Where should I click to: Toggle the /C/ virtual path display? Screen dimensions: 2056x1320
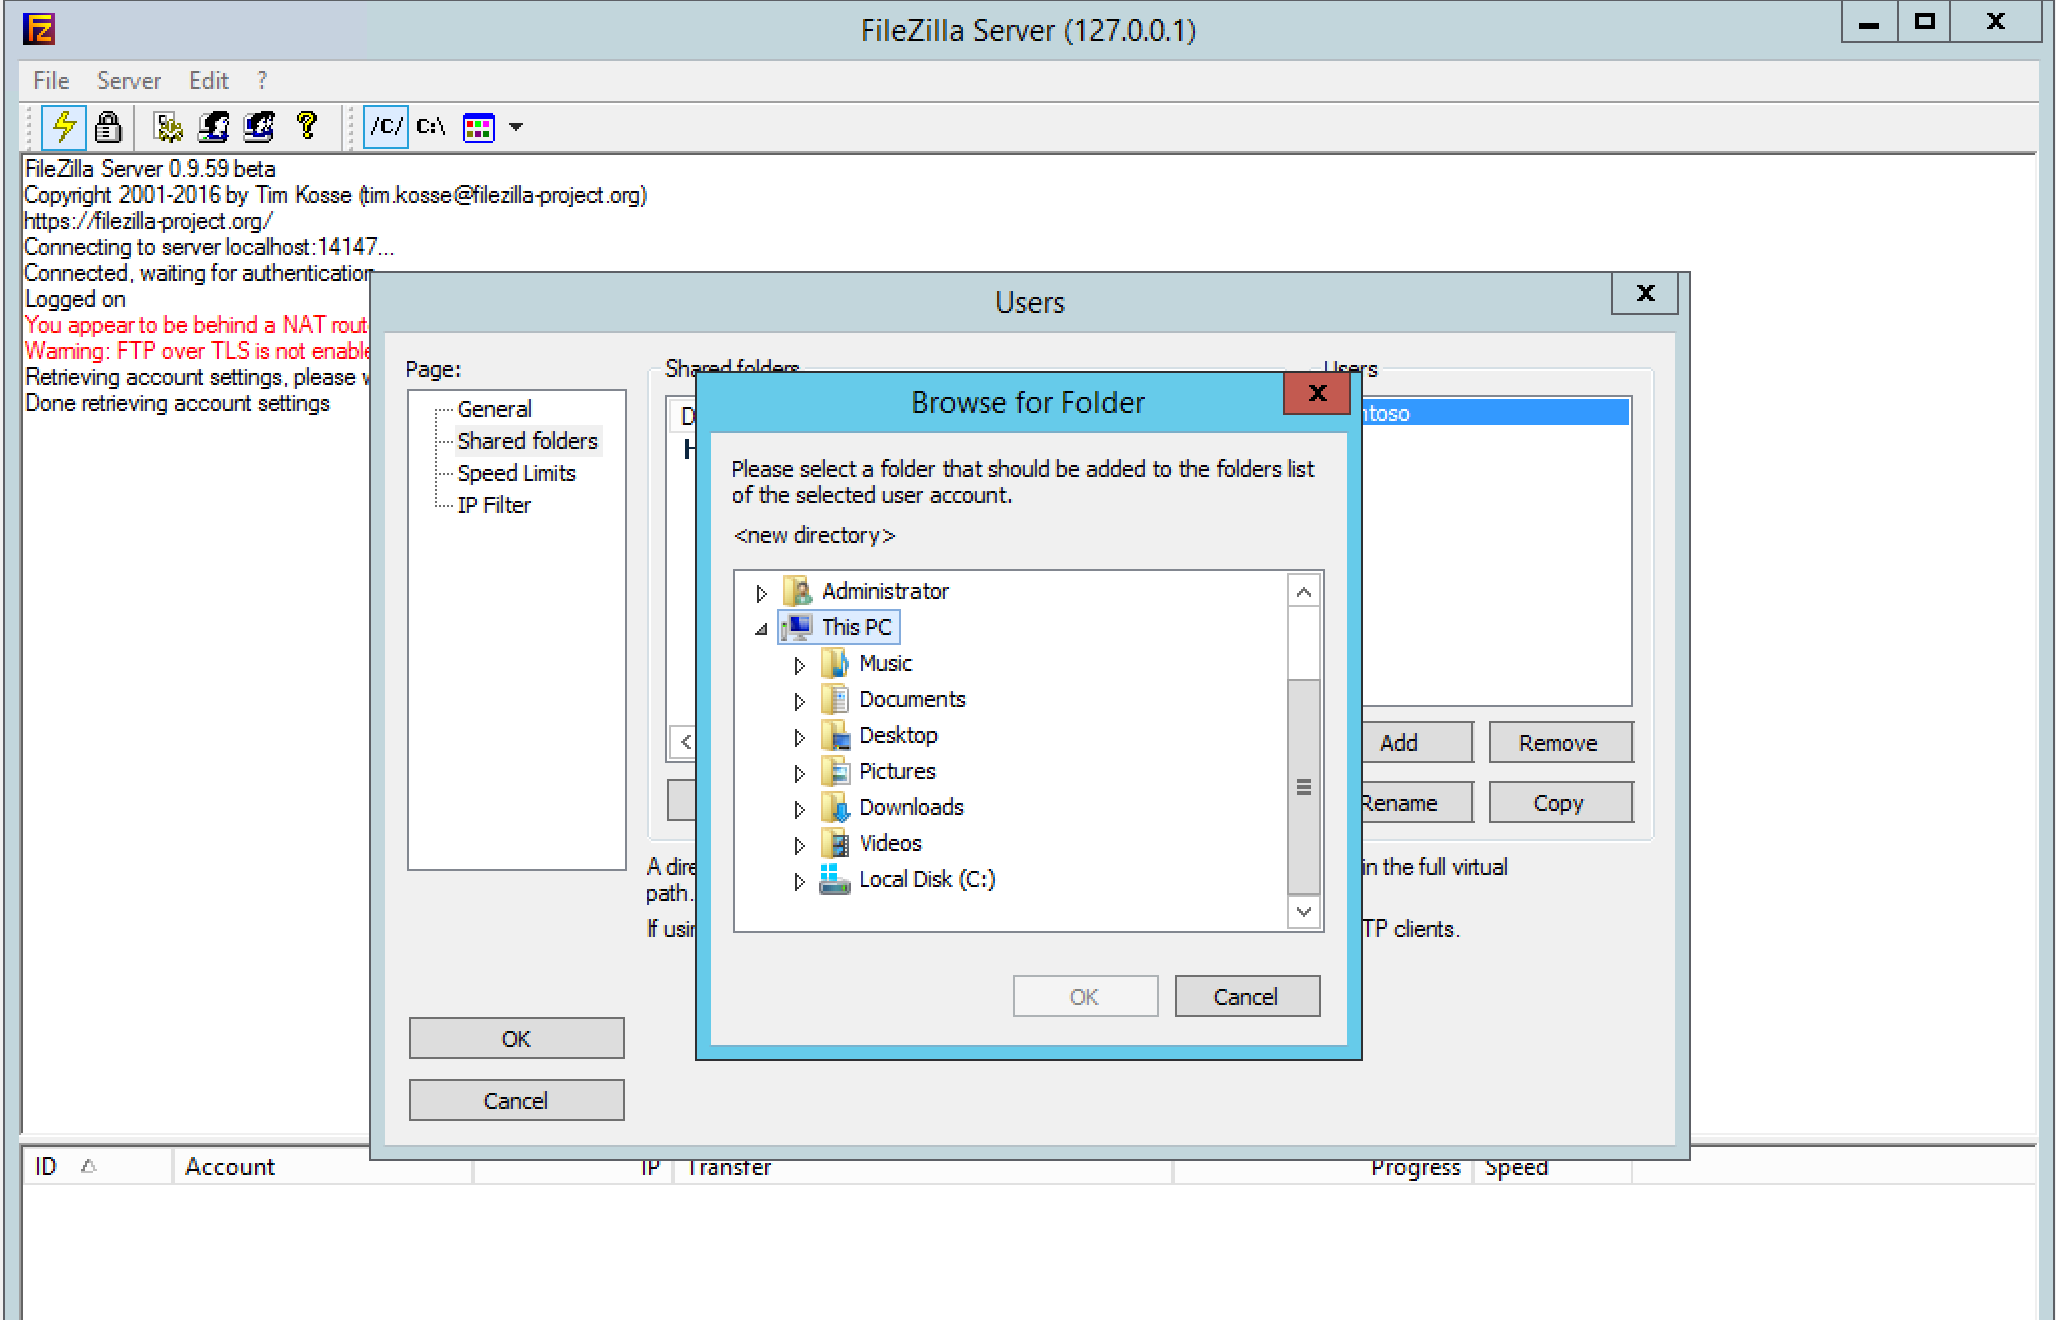tap(386, 127)
